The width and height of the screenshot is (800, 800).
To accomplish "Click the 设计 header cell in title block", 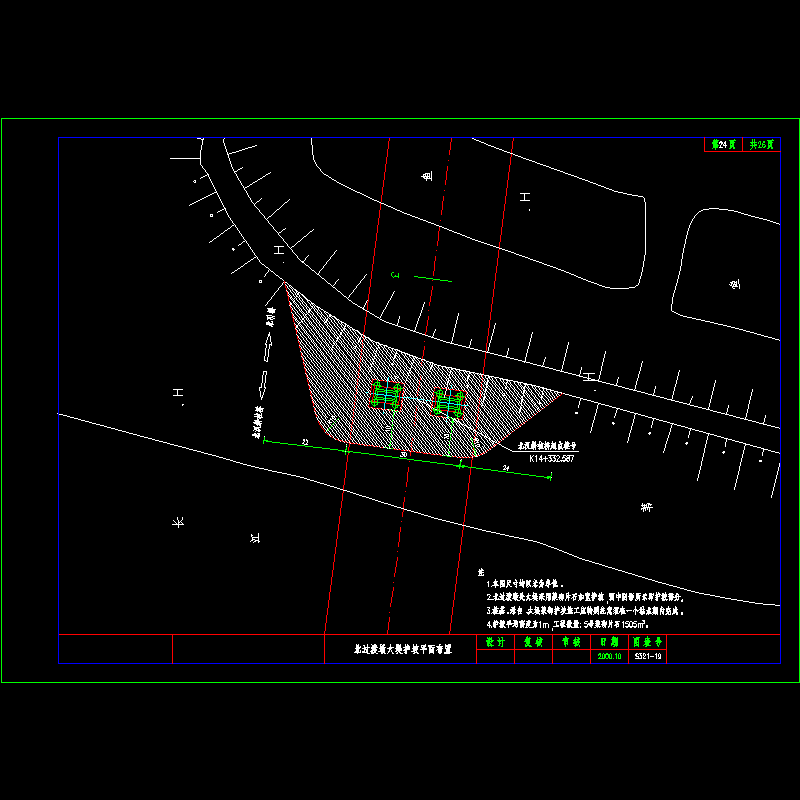I will (x=495, y=642).
